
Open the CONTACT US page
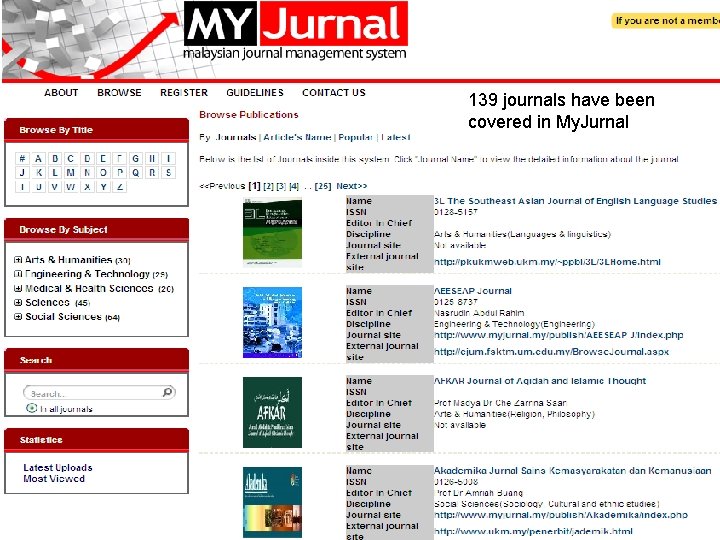coord(334,93)
